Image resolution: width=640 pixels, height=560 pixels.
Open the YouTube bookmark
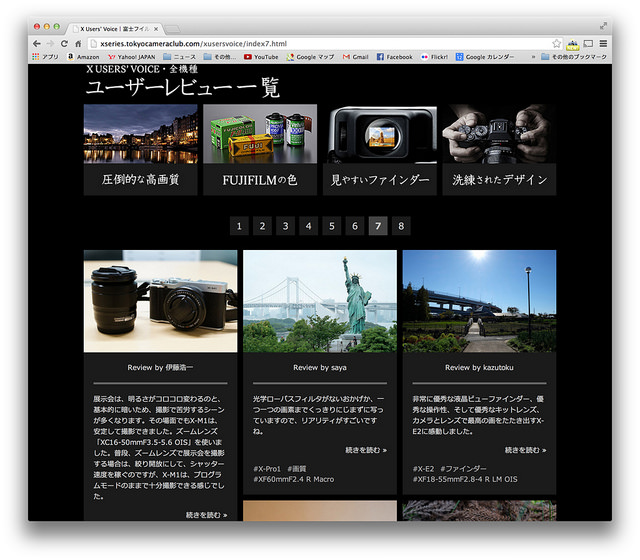pyautogui.click(x=261, y=58)
